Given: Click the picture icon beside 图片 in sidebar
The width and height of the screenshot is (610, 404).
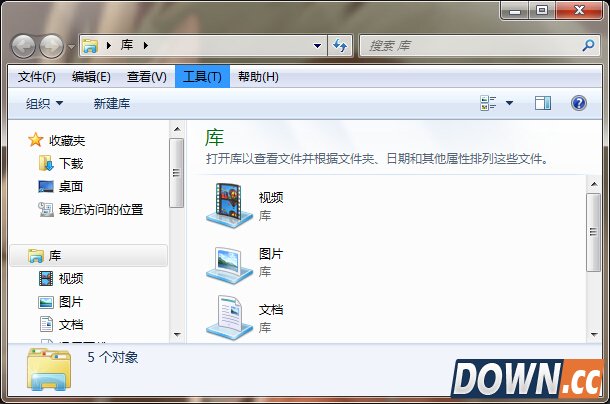Looking at the screenshot, I should coord(46,302).
